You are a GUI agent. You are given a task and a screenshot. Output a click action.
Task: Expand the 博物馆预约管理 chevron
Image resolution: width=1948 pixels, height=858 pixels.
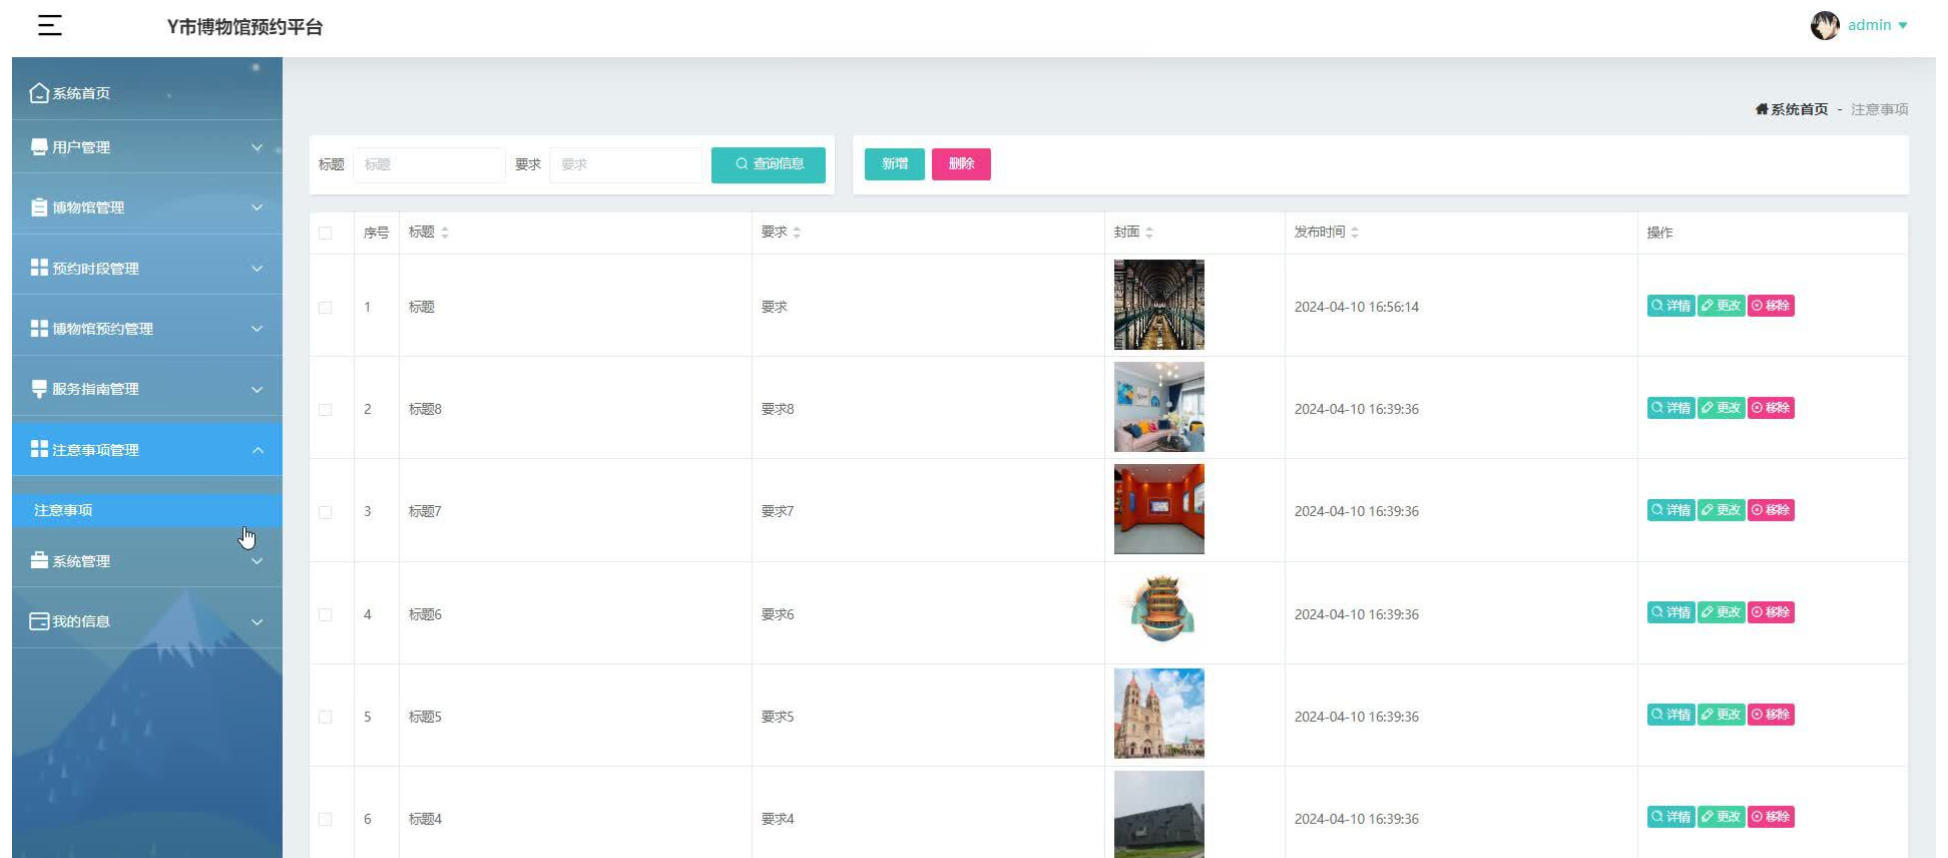[x=257, y=328]
